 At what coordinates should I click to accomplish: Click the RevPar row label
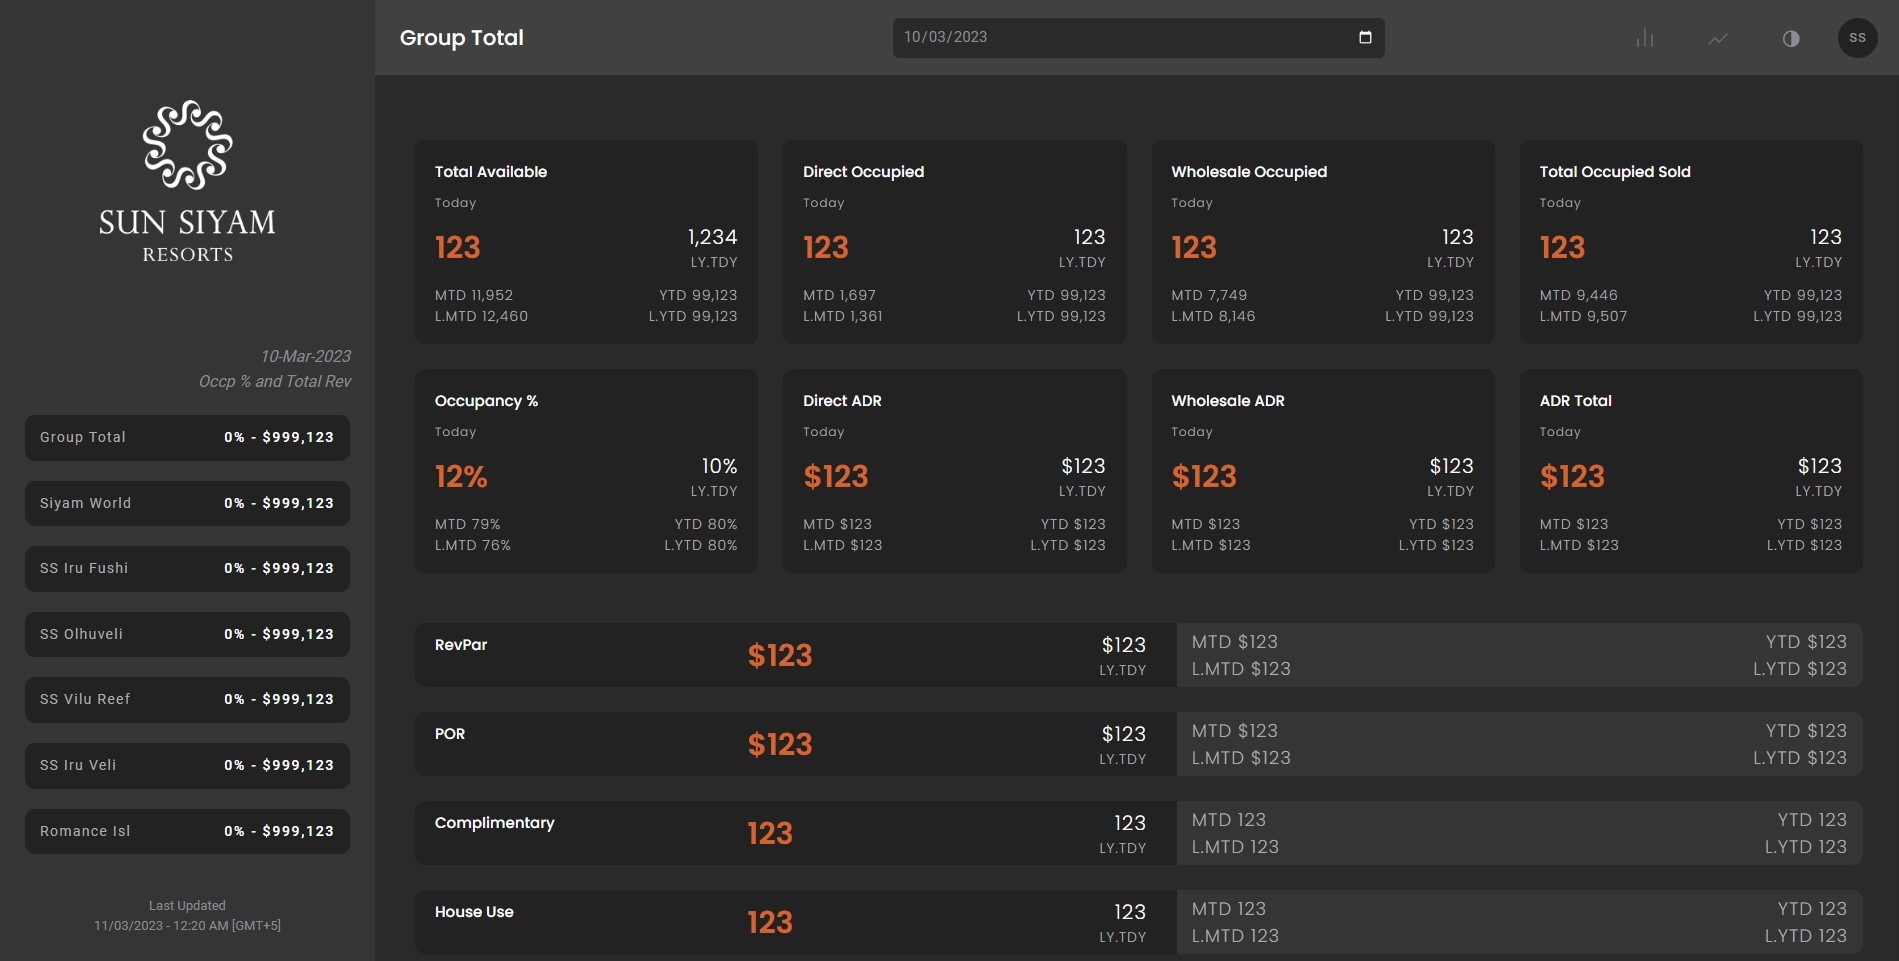click(x=461, y=645)
